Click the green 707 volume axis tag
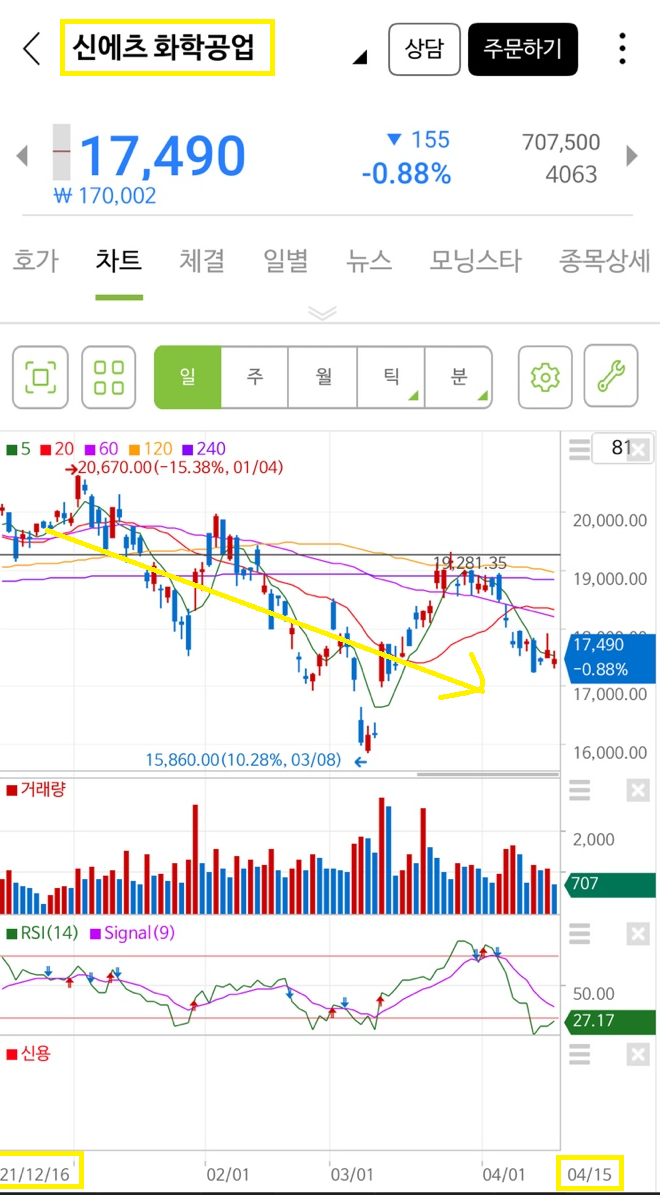Screen dimensions: 666x1195 [x=609, y=885]
